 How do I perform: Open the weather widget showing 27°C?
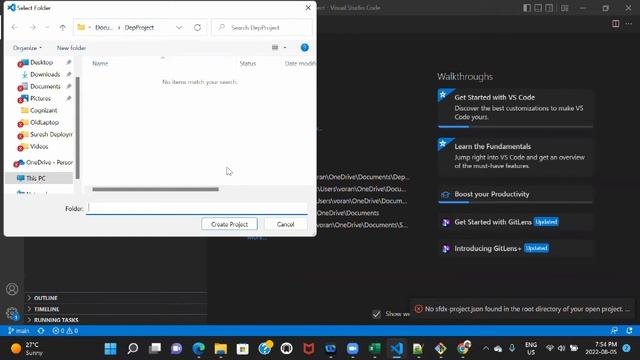pyautogui.click(x=27, y=349)
